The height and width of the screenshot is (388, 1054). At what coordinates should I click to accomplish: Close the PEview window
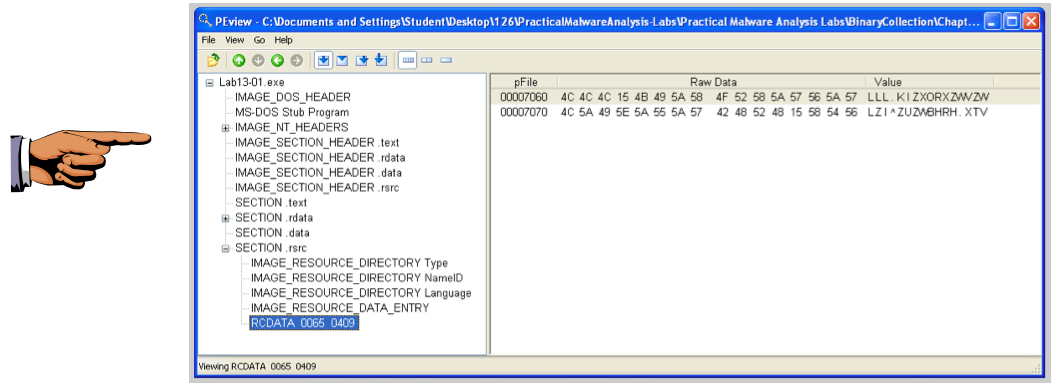(x=1031, y=22)
